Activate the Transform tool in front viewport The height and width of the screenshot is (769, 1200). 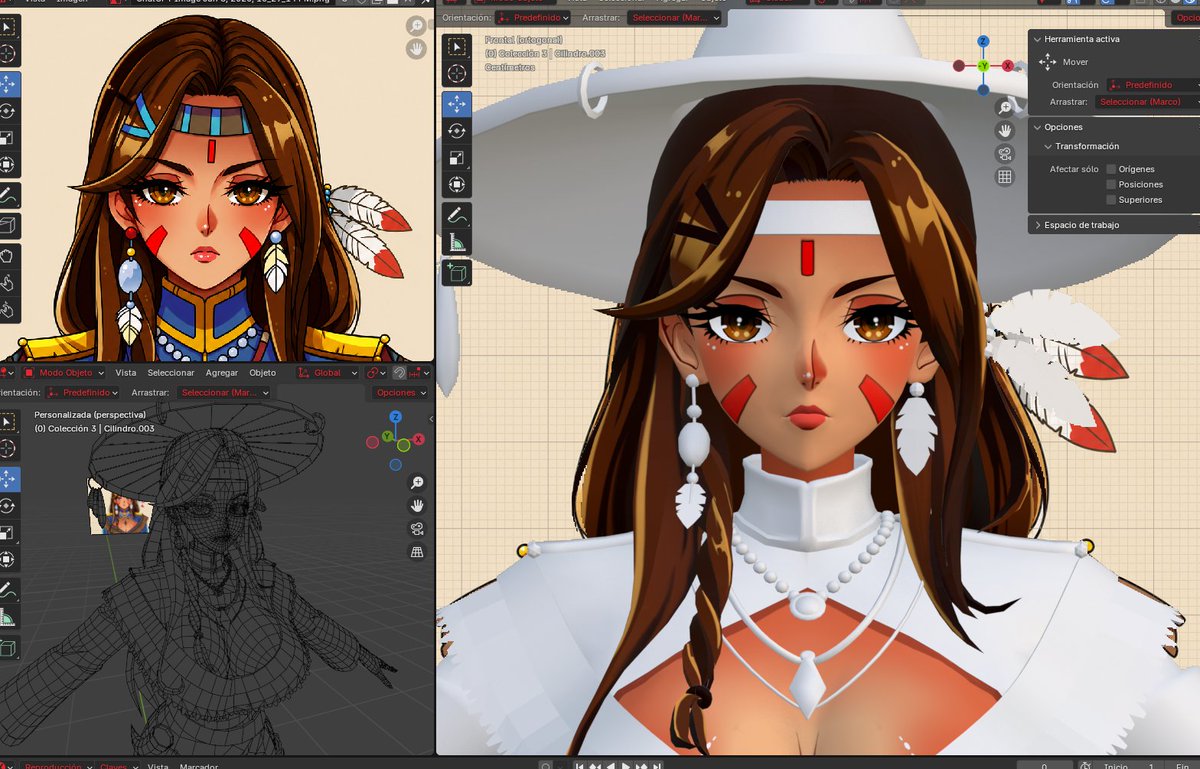[457, 185]
